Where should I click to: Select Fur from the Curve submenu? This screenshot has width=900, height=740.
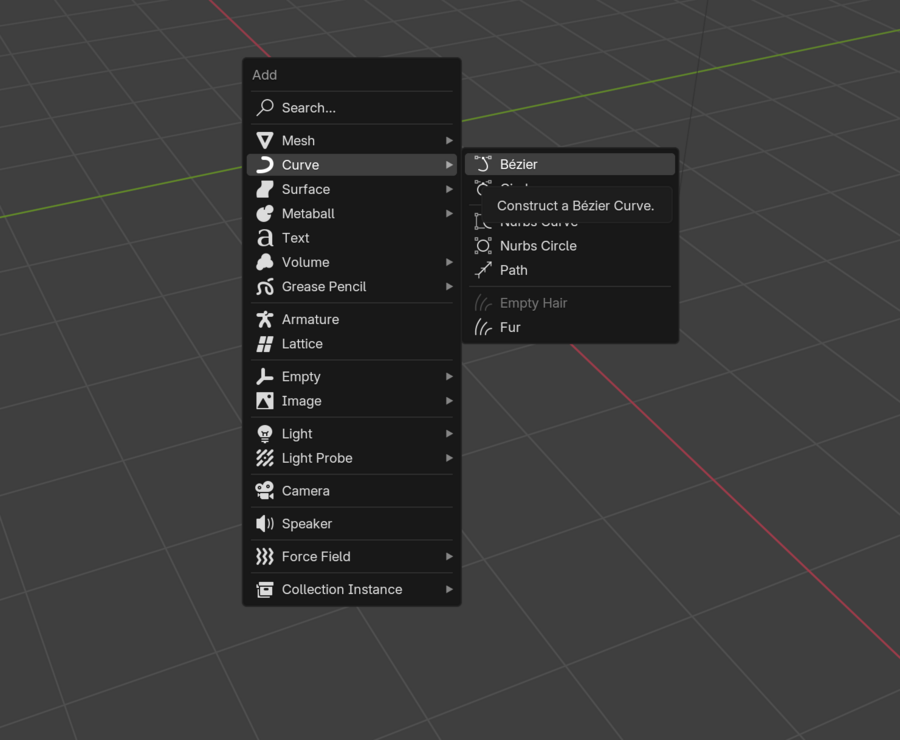(570, 327)
